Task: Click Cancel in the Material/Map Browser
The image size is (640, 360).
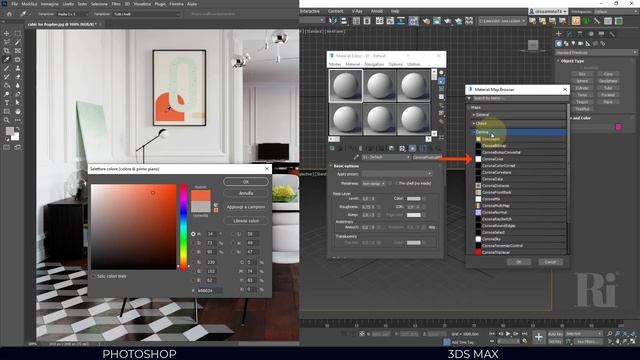Action: point(550,262)
